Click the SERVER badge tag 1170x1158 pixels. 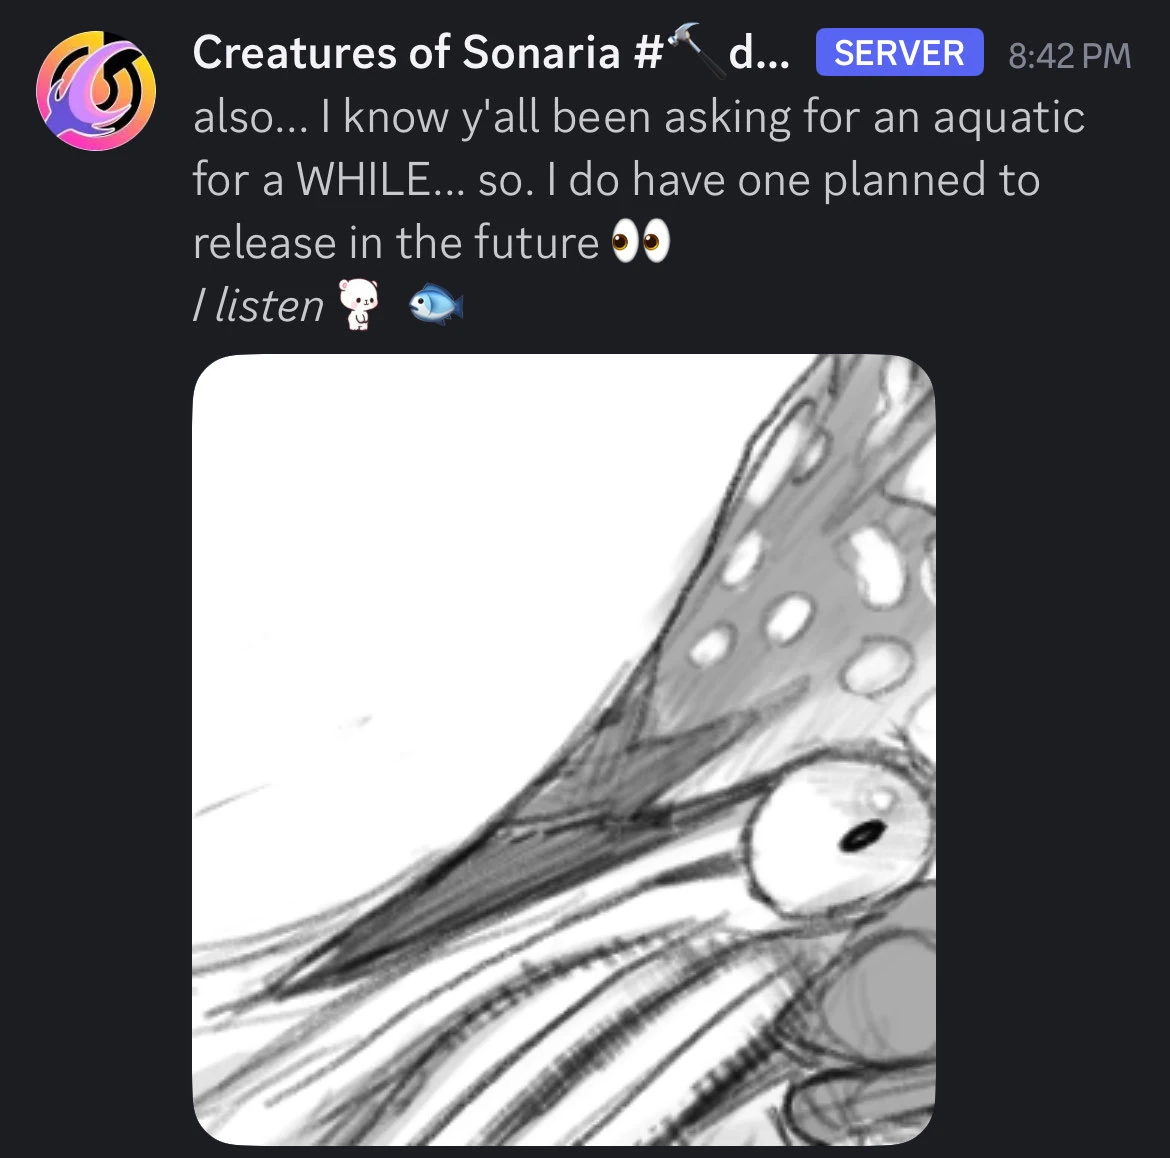(899, 52)
